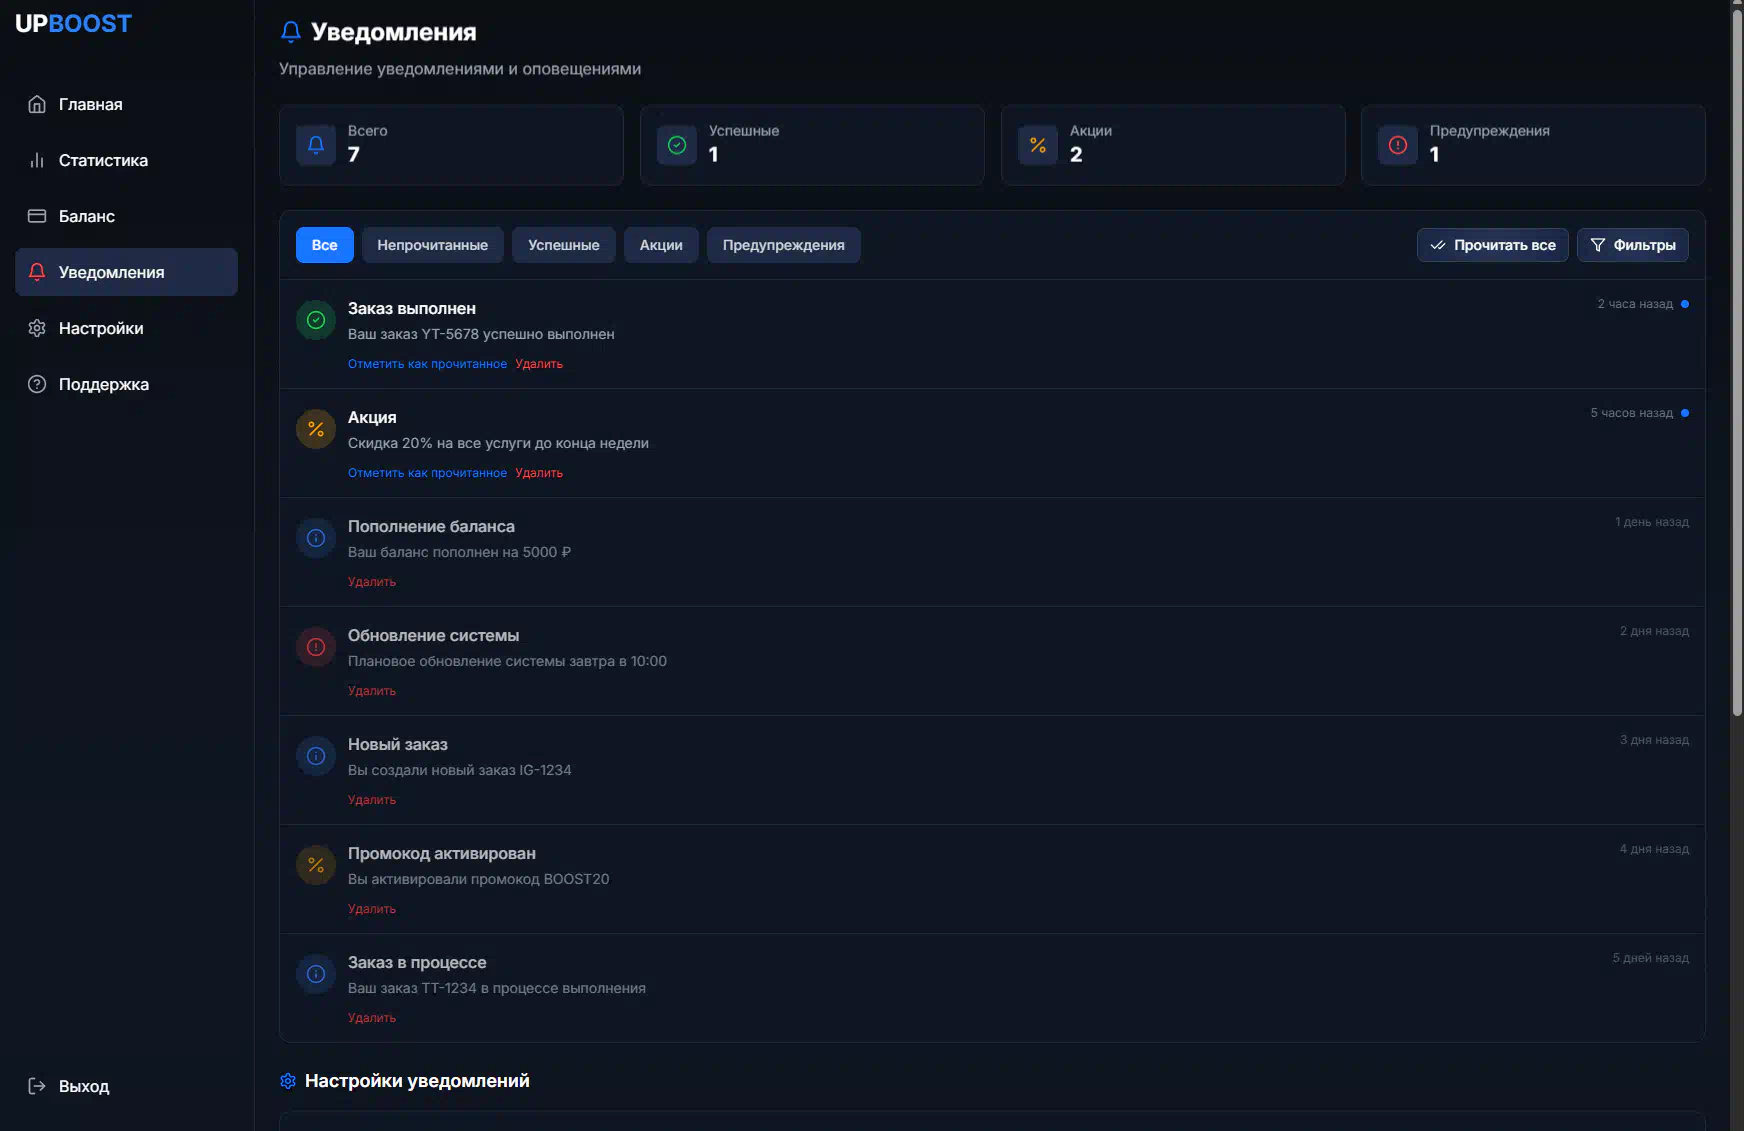Select the Успешные filter tab
This screenshot has width=1744, height=1131.
(x=563, y=245)
